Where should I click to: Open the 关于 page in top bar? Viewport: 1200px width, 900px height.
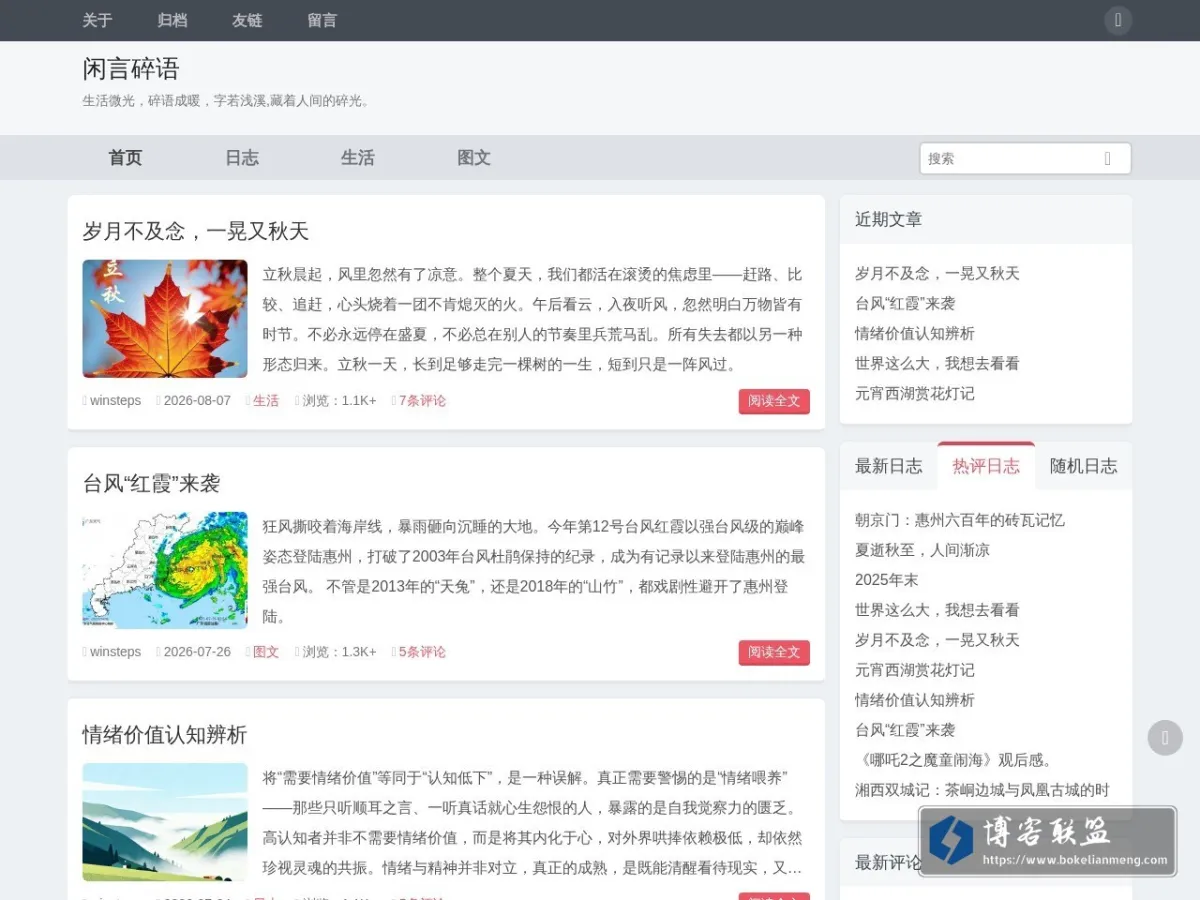(x=97, y=20)
